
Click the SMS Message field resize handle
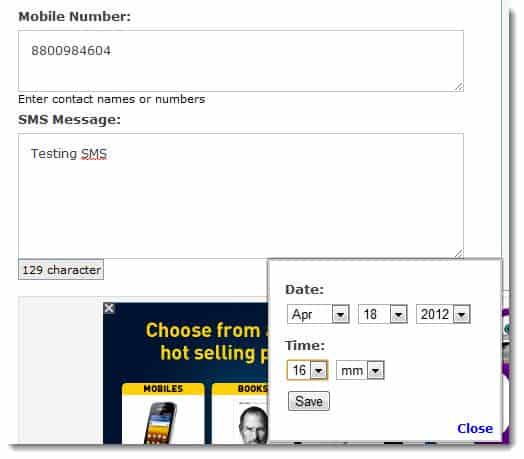pyautogui.click(x=459, y=253)
